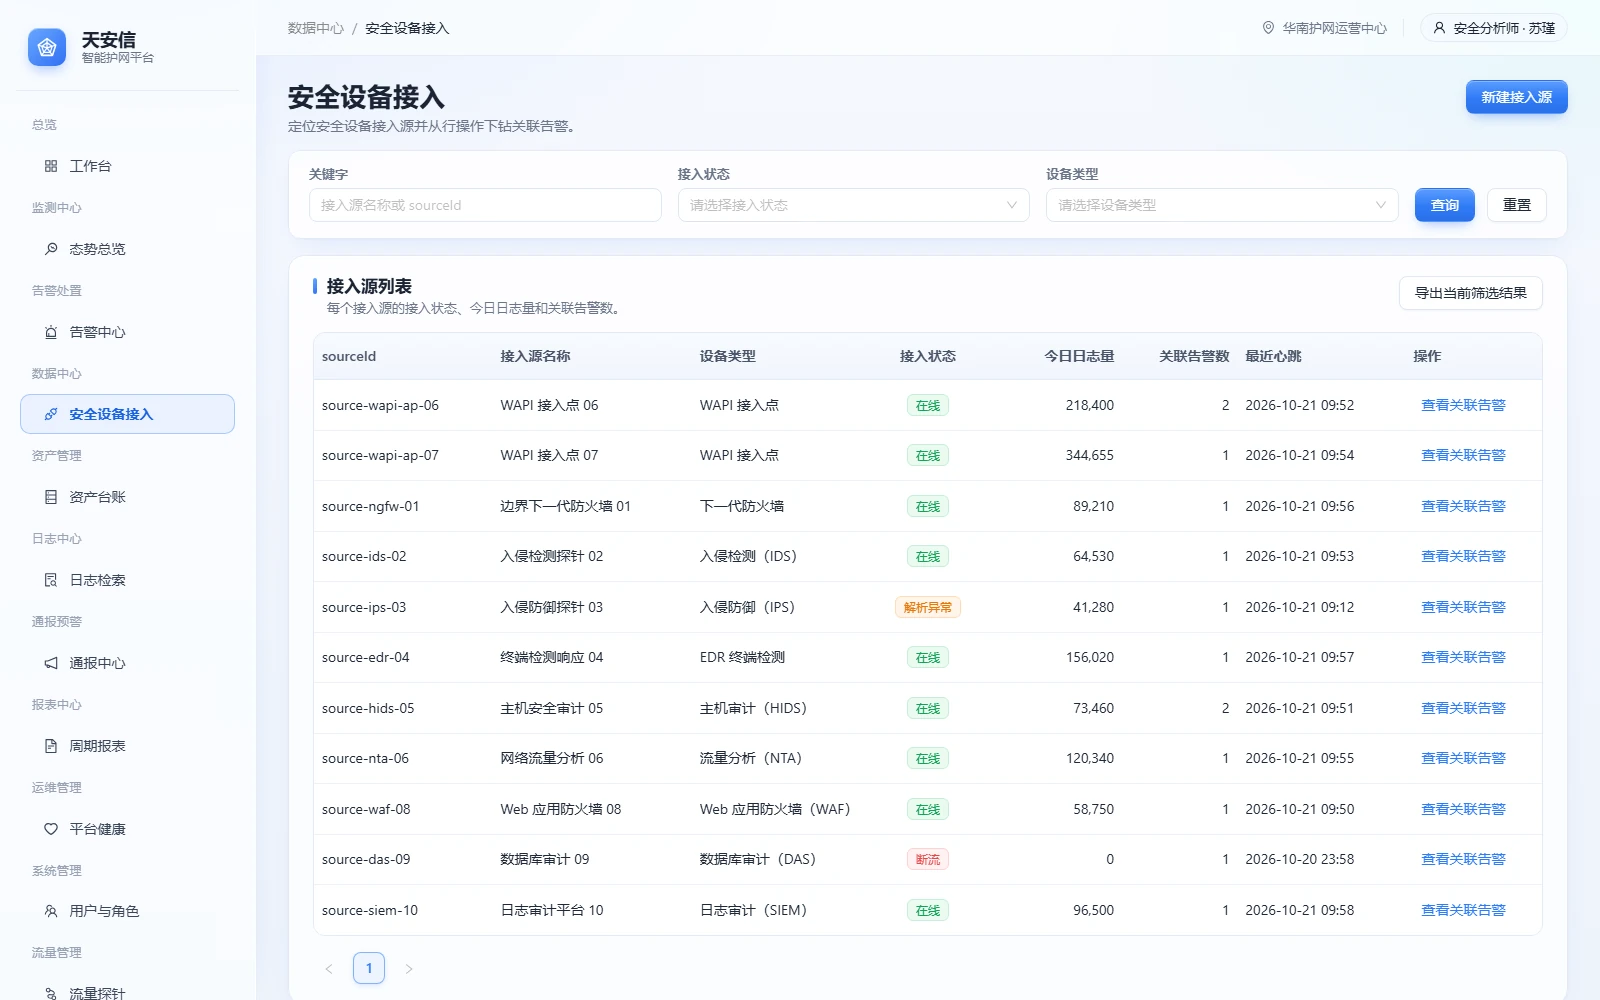Click the user avatar icon beside 安全分析师
This screenshot has width=1600, height=1000.
(1439, 28)
